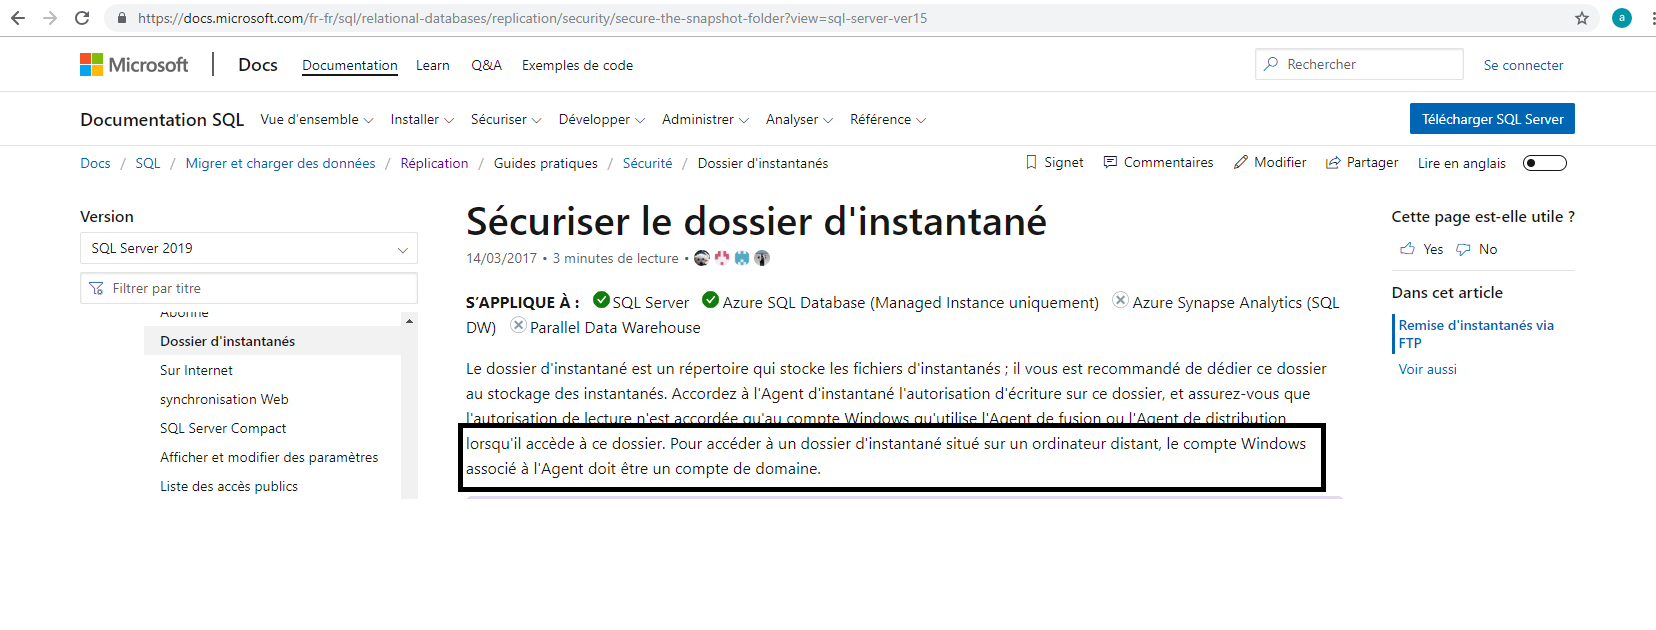Click the Partager share icon
This screenshot has height=630, width=1656.
(x=1333, y=163)
